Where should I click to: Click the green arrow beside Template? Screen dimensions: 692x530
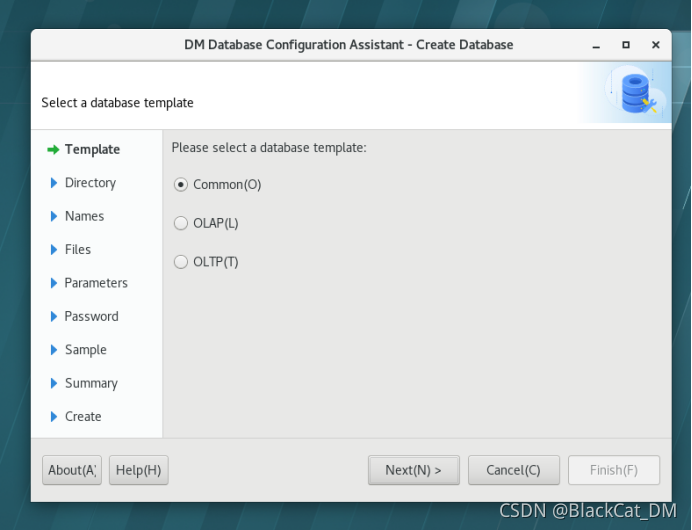53,150
